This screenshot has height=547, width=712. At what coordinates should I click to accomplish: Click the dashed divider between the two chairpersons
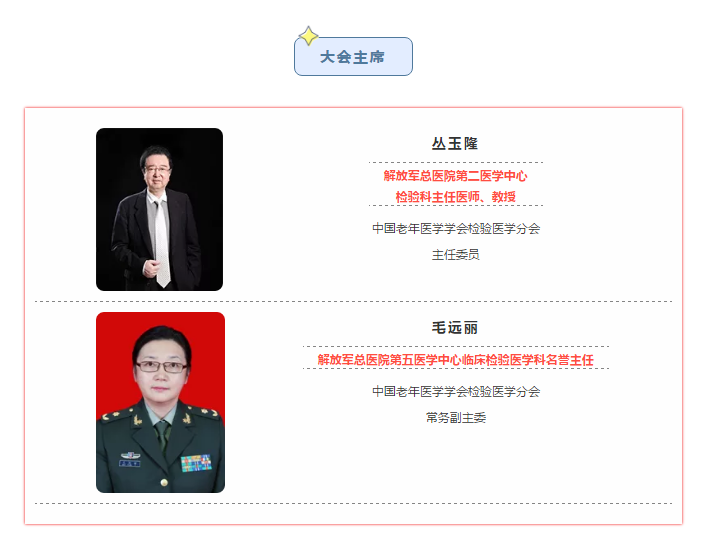(353, 301)
